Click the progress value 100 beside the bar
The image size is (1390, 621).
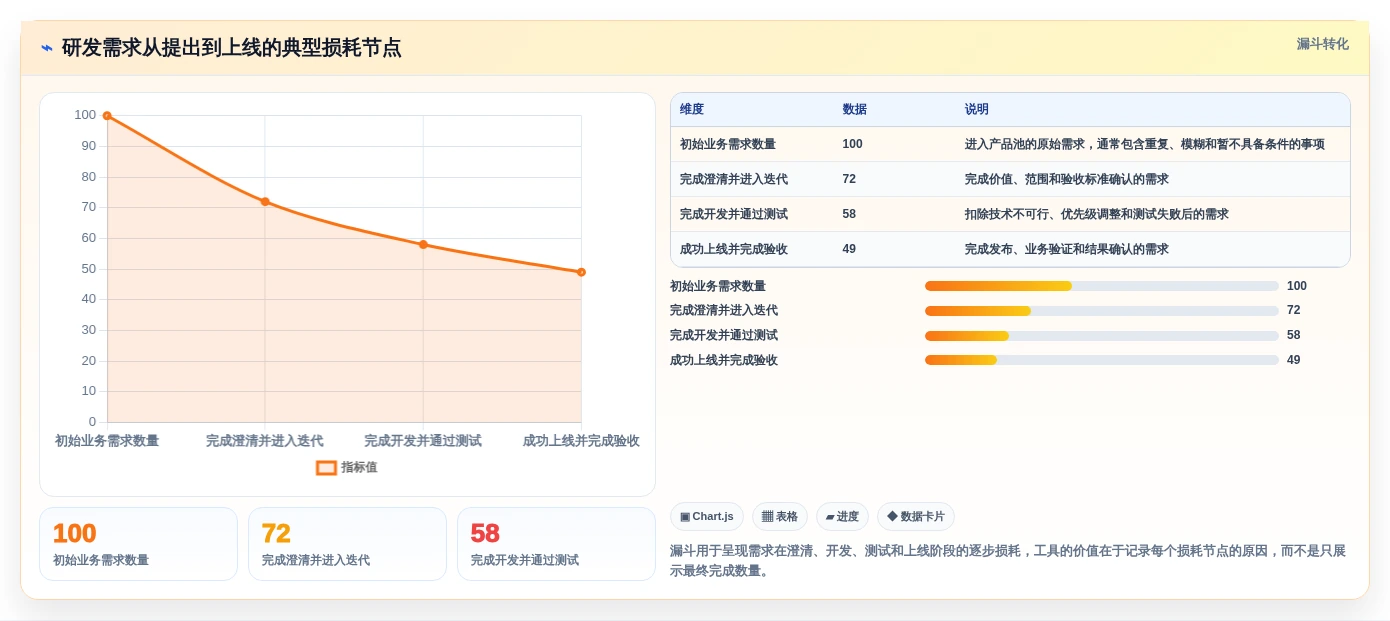1297,286
